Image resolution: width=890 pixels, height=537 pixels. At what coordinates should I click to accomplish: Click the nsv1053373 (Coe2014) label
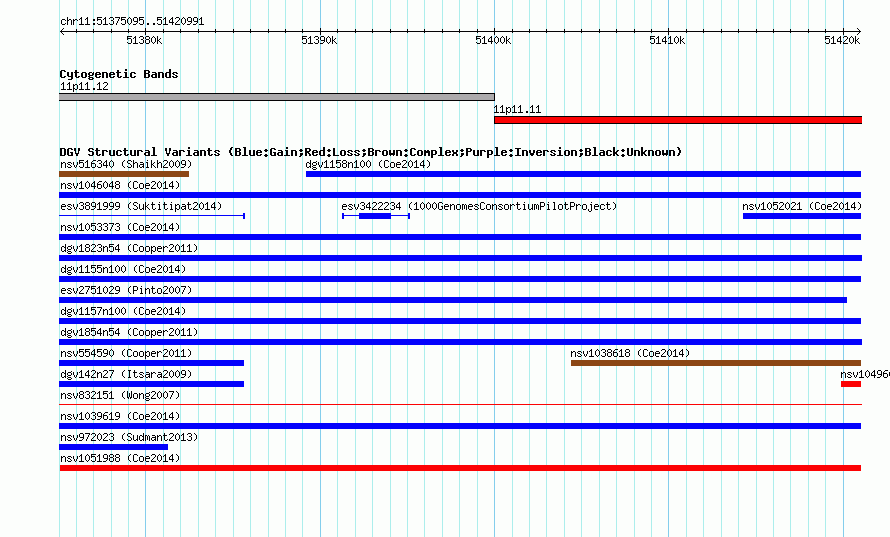click(120, 227)
